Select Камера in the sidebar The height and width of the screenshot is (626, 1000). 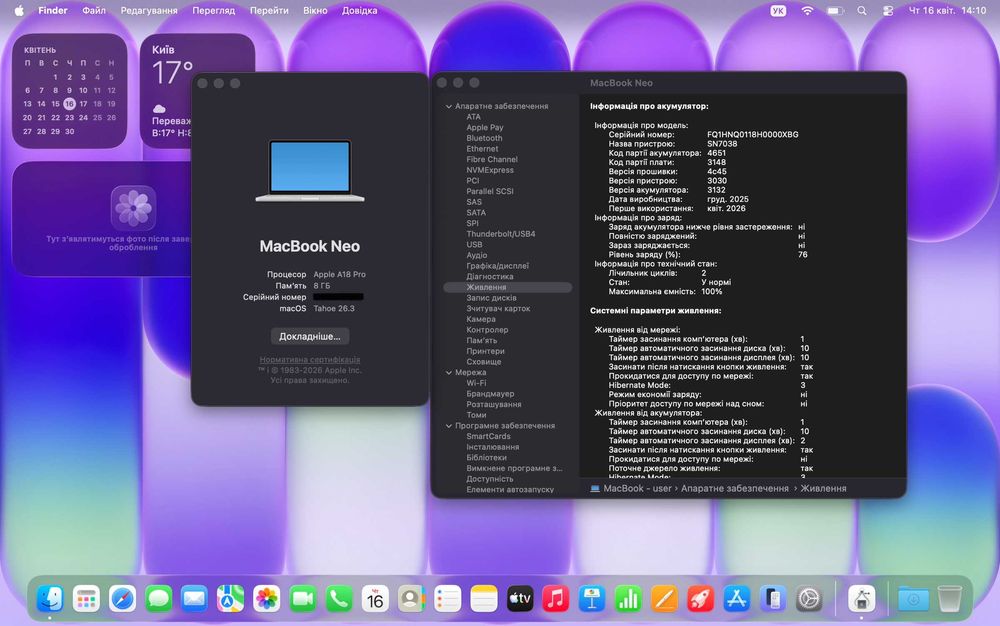coord(481,319)
